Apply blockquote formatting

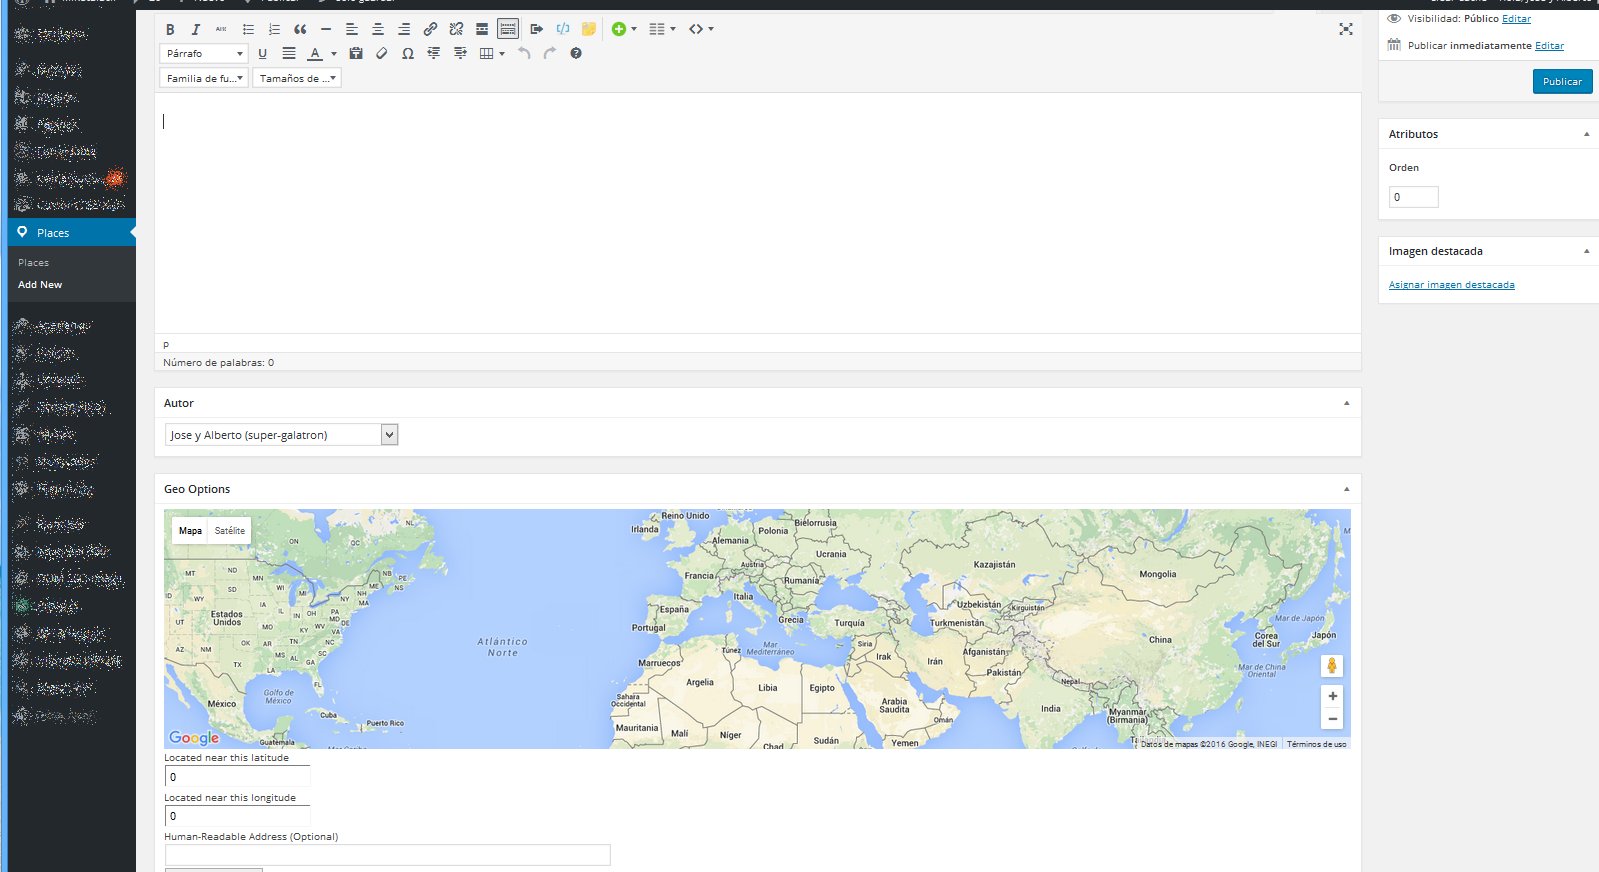tap(300, 29)
